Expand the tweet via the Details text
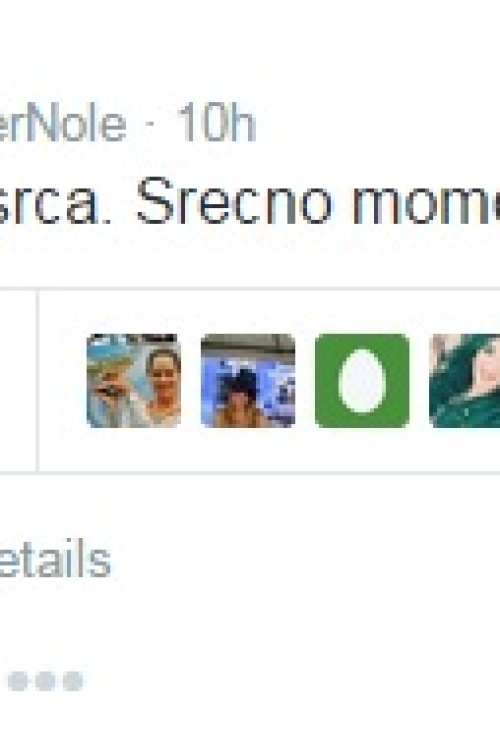The height and width of the screenshot is (750, 500). pos(55,559)
